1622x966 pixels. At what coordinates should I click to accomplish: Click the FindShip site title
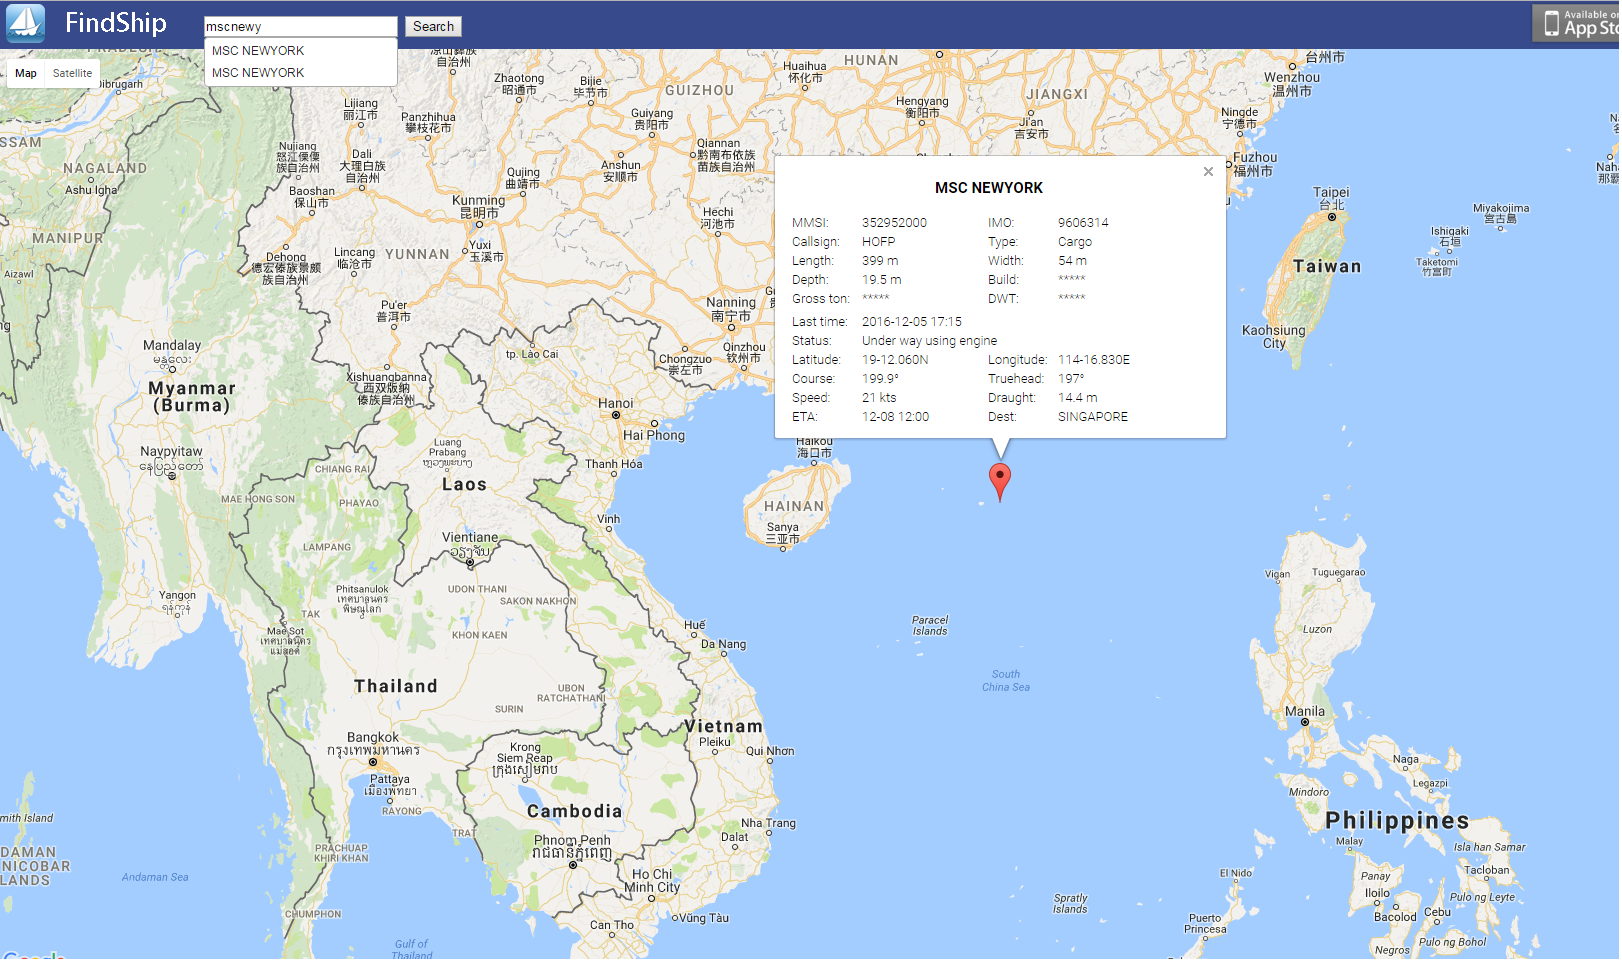(x=116, y=23)
